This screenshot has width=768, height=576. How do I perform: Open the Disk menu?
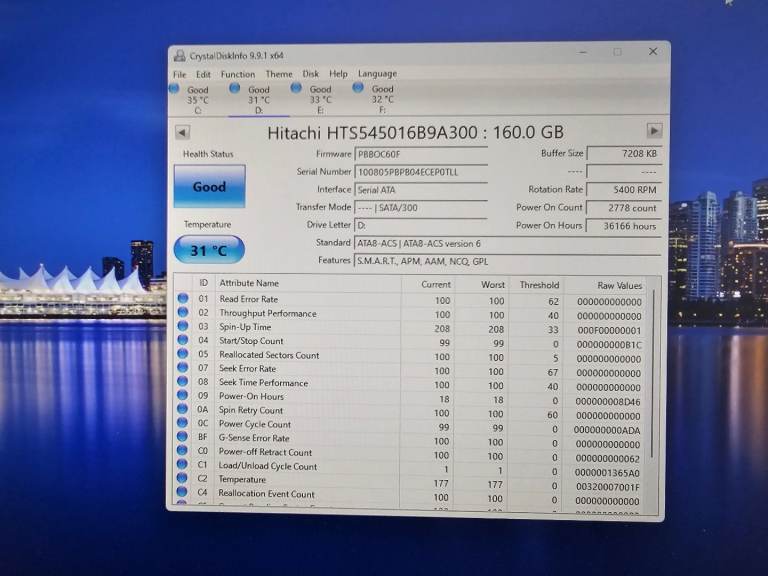[311, 74]
